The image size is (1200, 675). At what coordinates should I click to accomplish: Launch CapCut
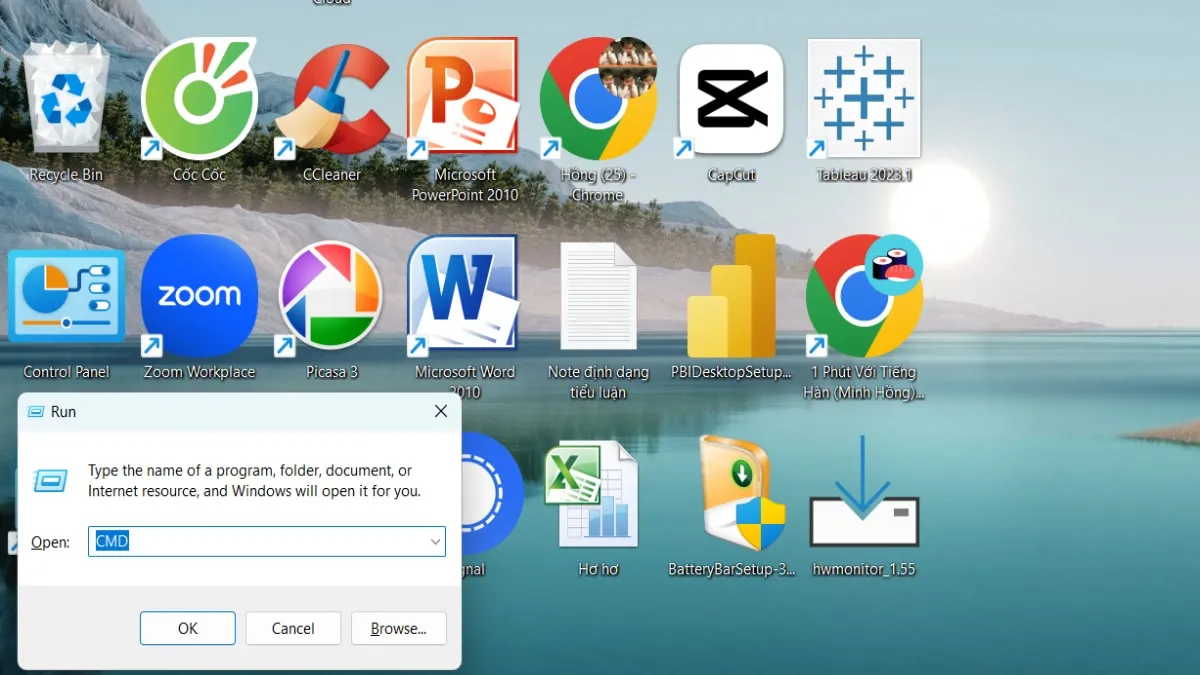point(730,97)
